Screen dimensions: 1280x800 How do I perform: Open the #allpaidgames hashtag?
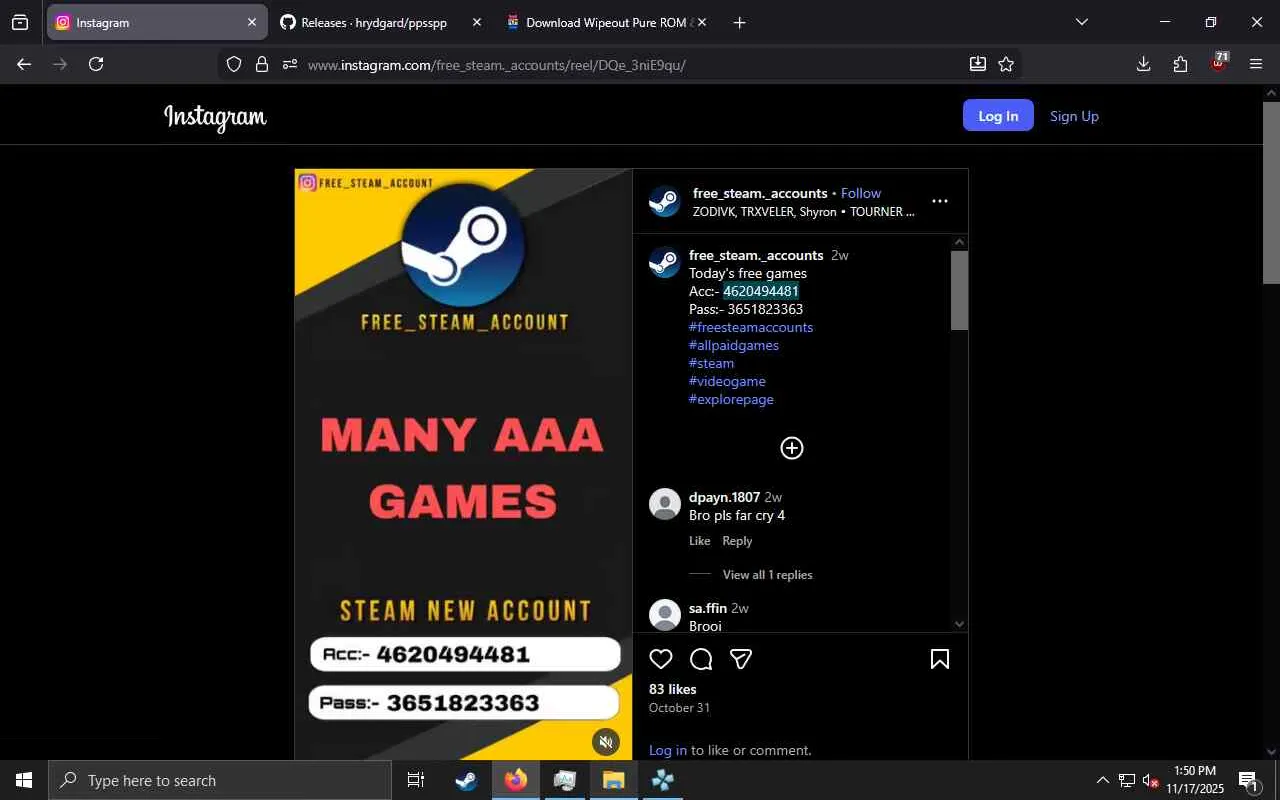click(734, 345)
